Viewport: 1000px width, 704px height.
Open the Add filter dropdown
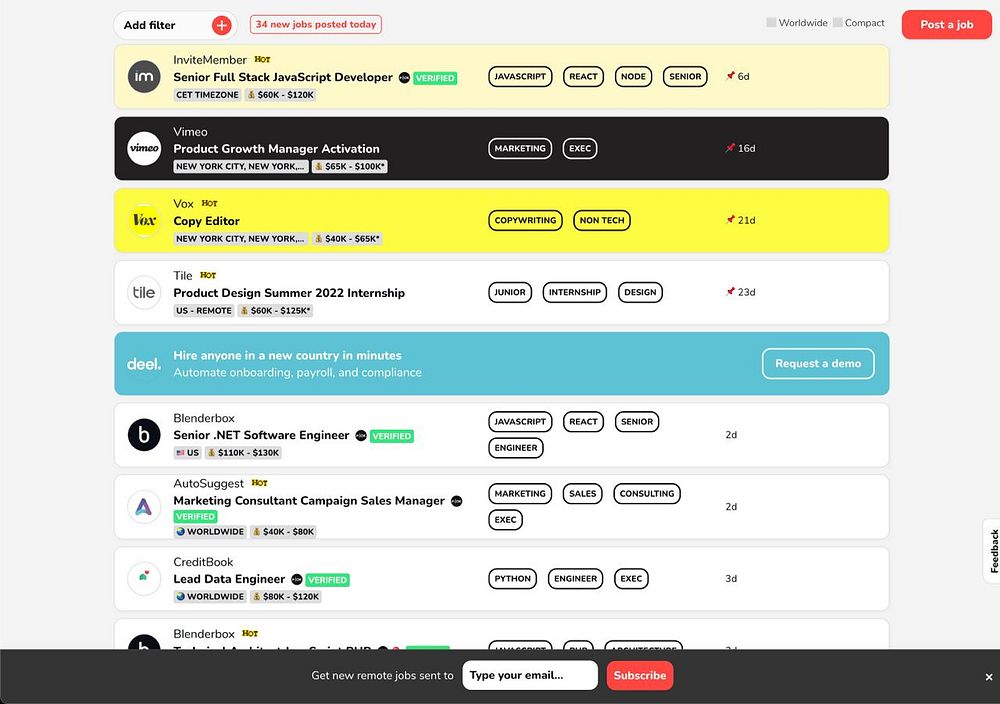(x=175, y=25)
